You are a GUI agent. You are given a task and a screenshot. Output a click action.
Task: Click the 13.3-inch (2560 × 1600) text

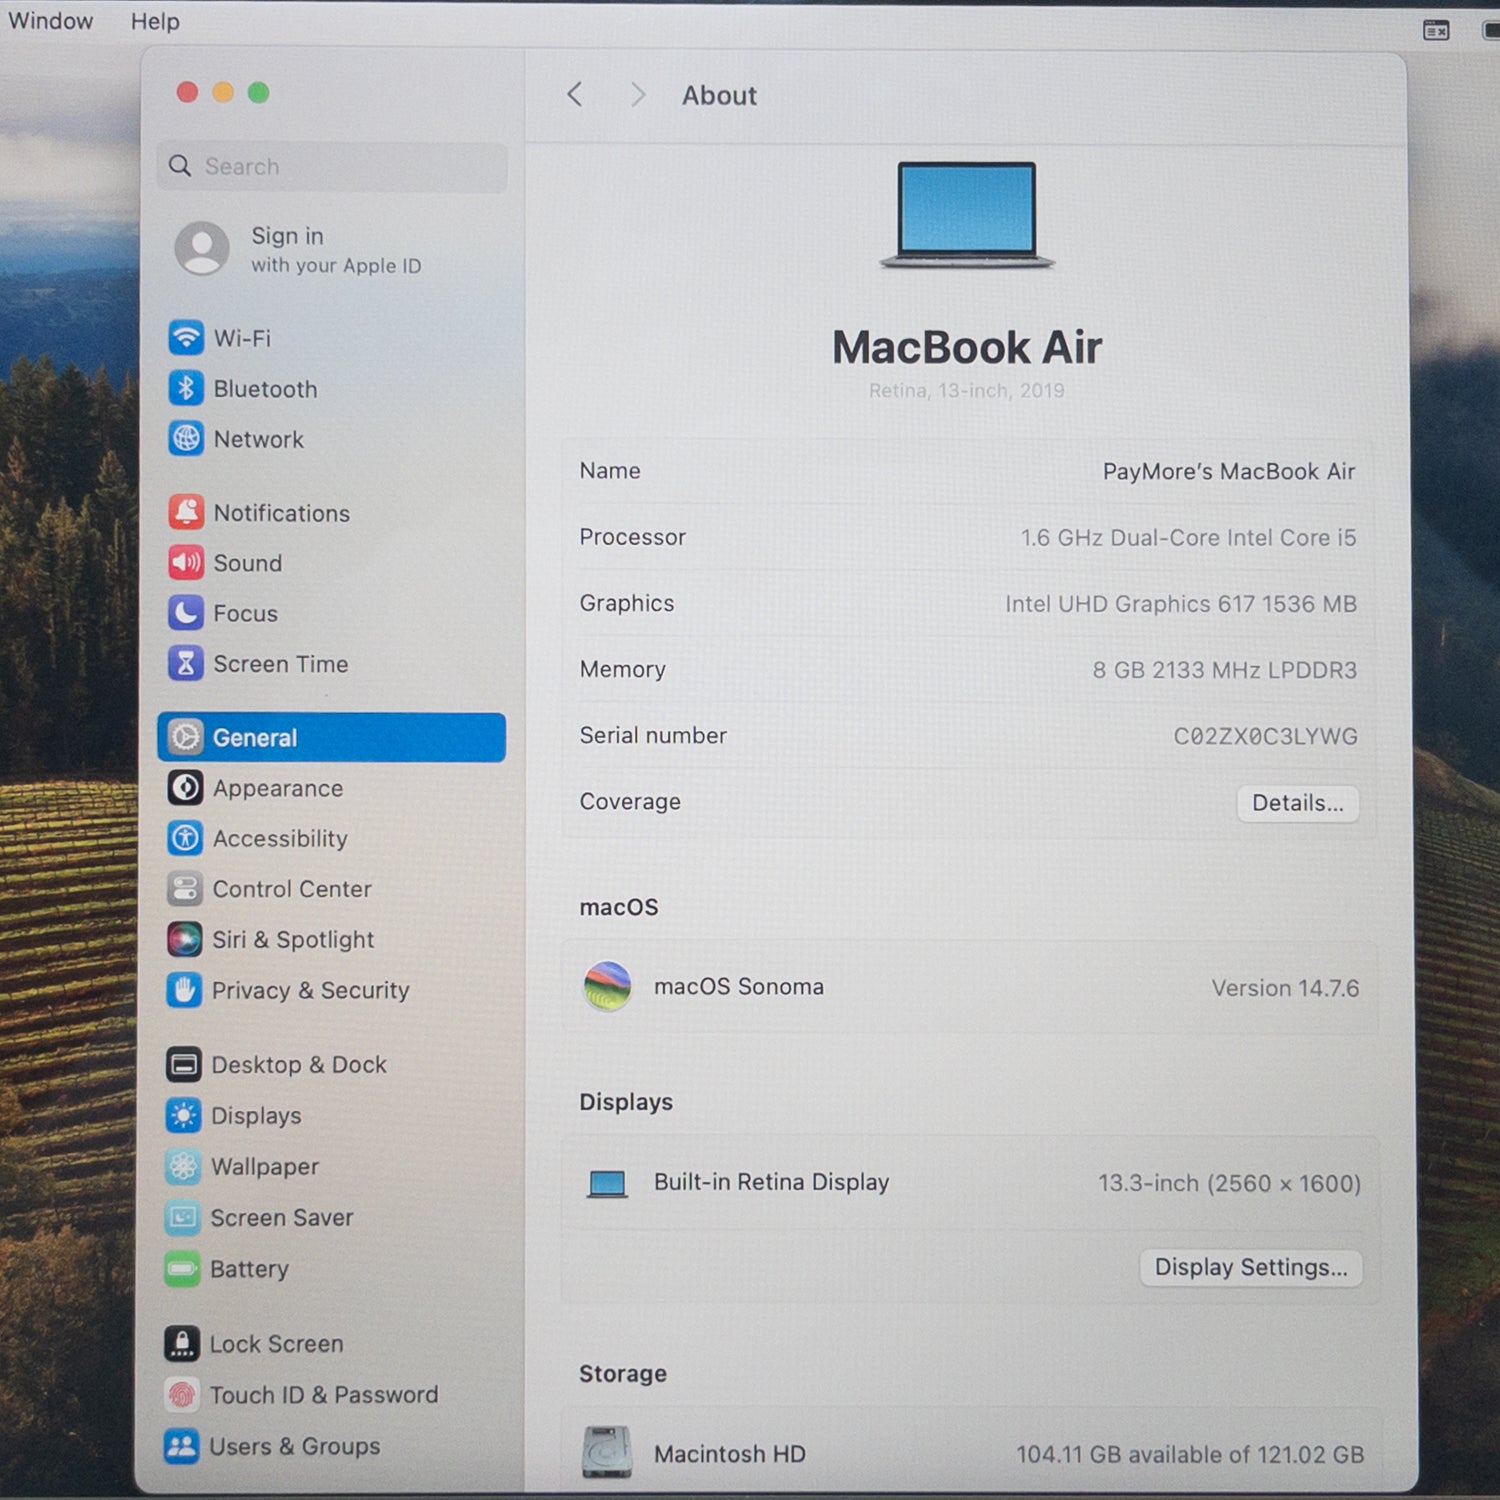coord(1230,1183)
